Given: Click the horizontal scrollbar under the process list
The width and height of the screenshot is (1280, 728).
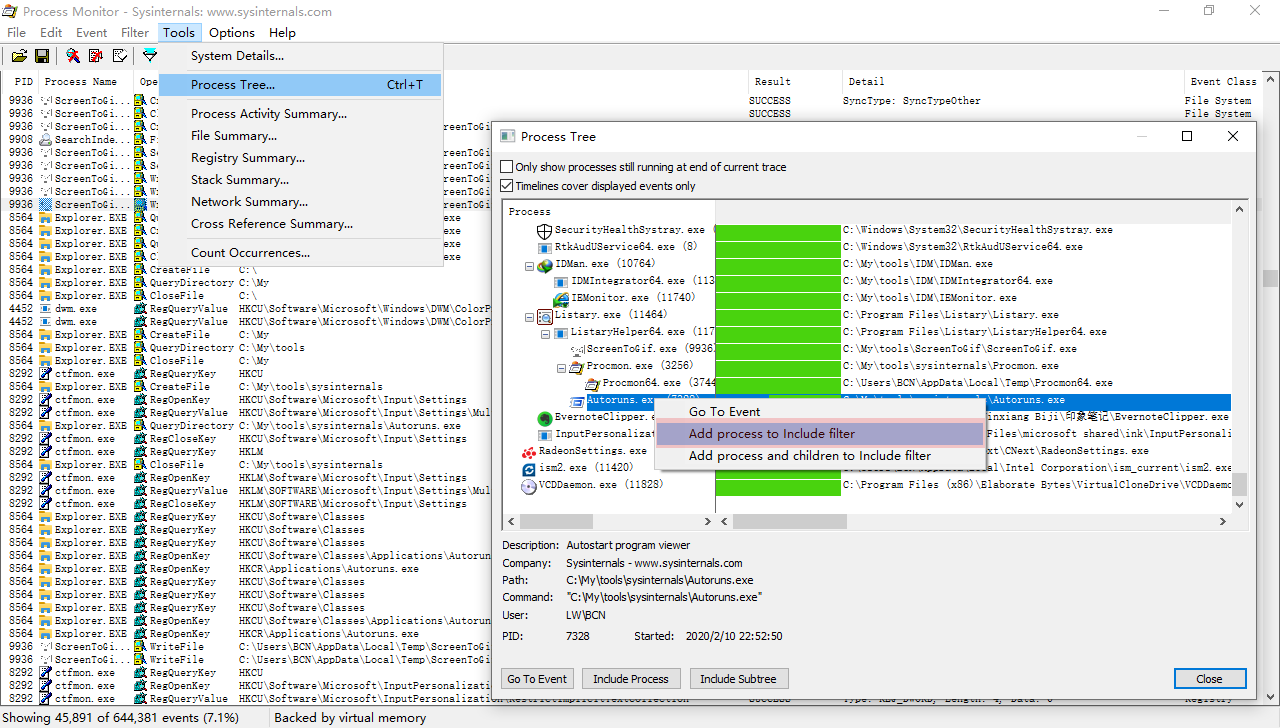Looking at the screenshot, I should [556, 521].
